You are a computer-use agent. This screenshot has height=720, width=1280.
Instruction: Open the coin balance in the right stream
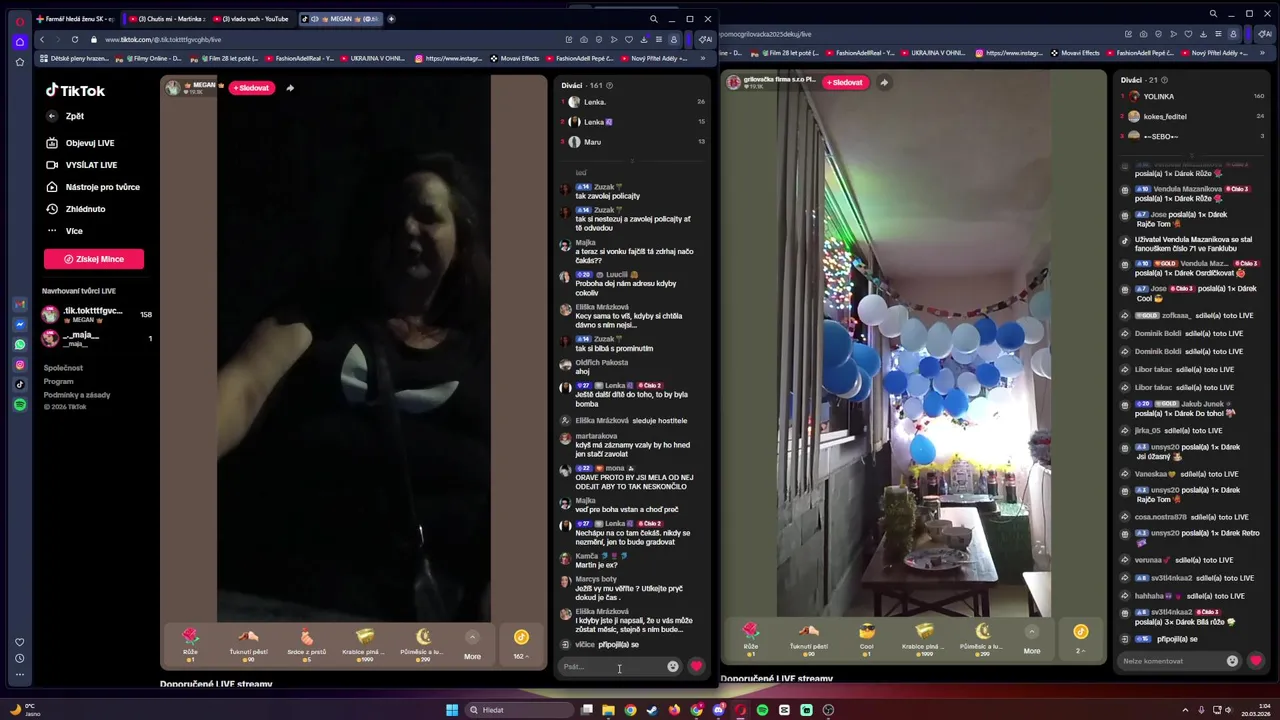pyautogui.click(x=1080, y=638)
